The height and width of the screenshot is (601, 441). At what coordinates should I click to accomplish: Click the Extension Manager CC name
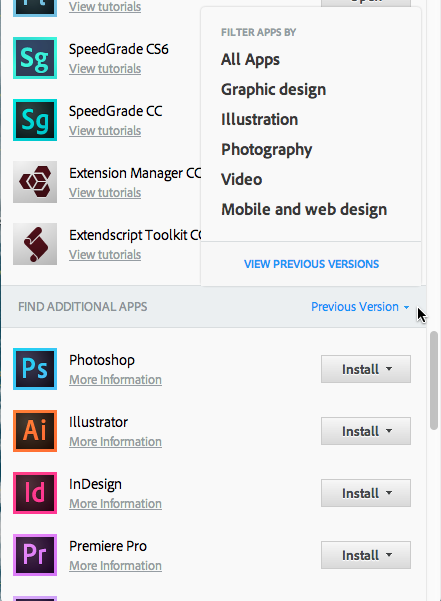click(x=135, y=173)
